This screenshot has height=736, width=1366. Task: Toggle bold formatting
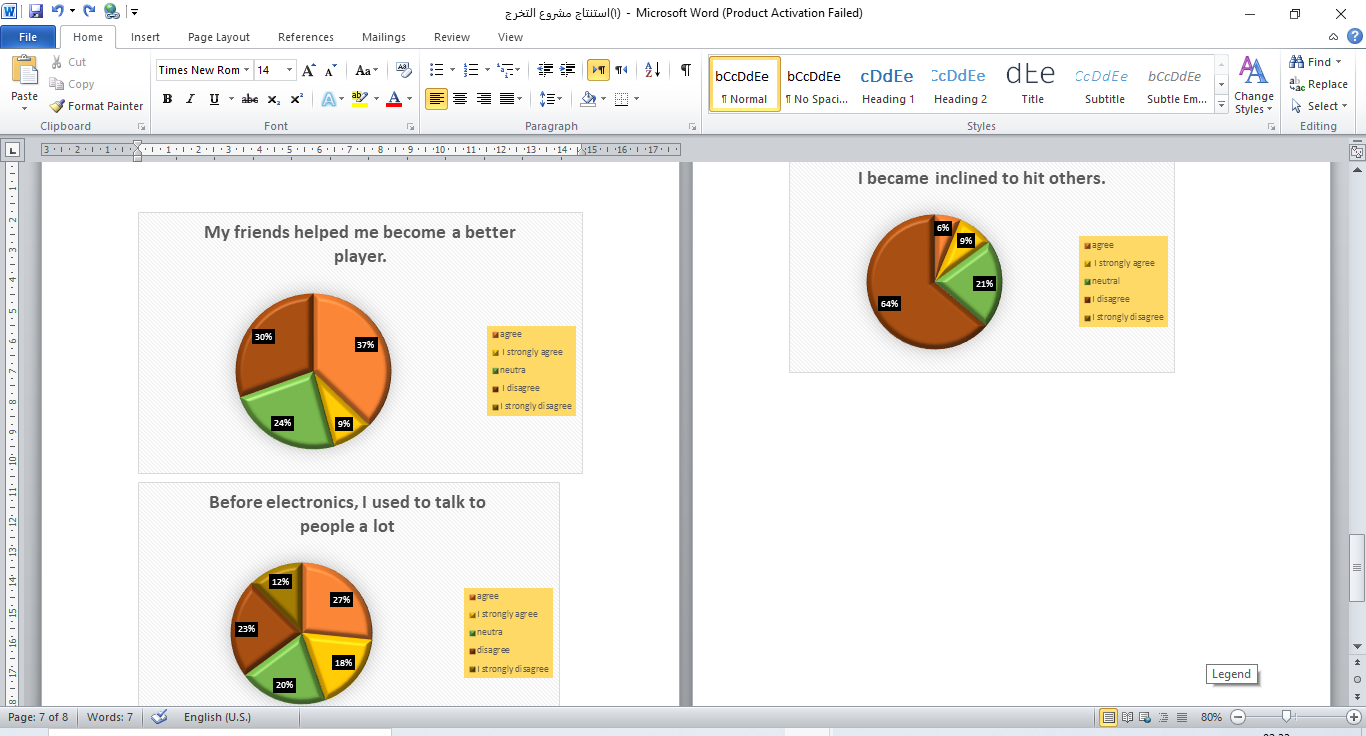pos(167,99)
